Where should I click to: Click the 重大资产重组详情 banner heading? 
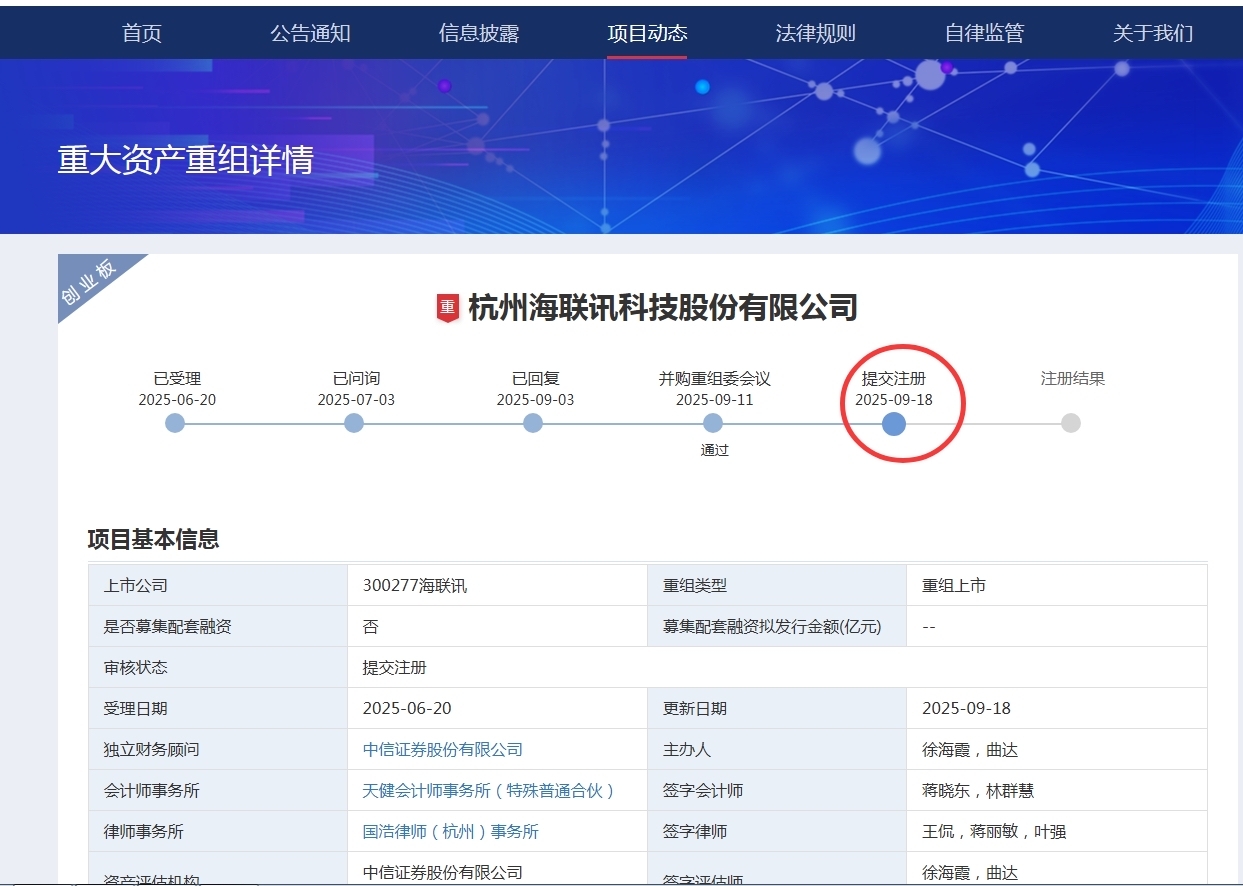(x=185, y=160)
